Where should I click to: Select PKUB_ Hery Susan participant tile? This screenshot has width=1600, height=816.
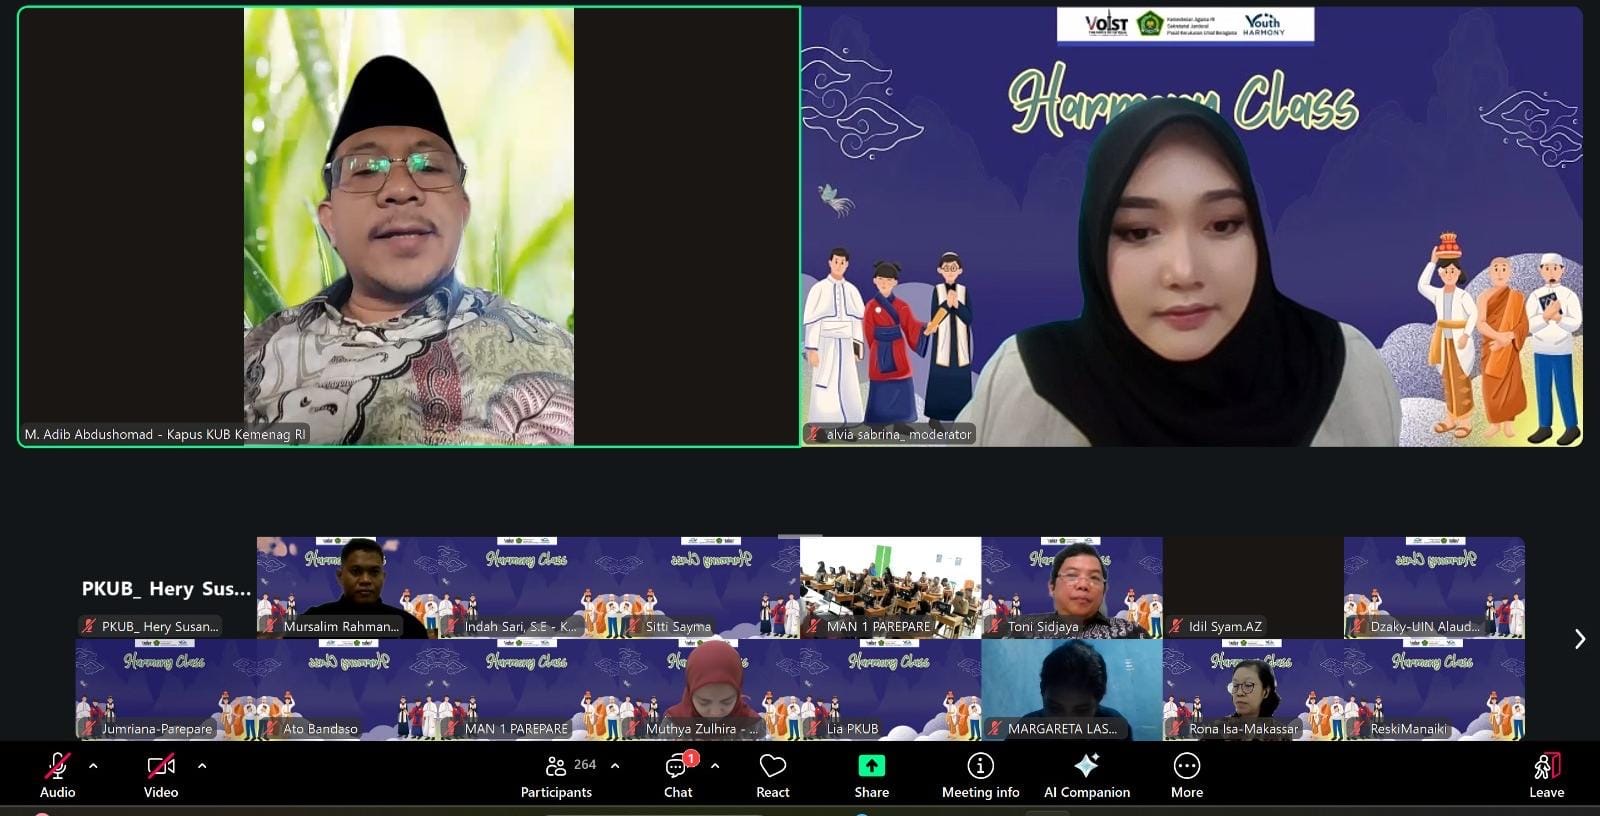pos(166,588)
